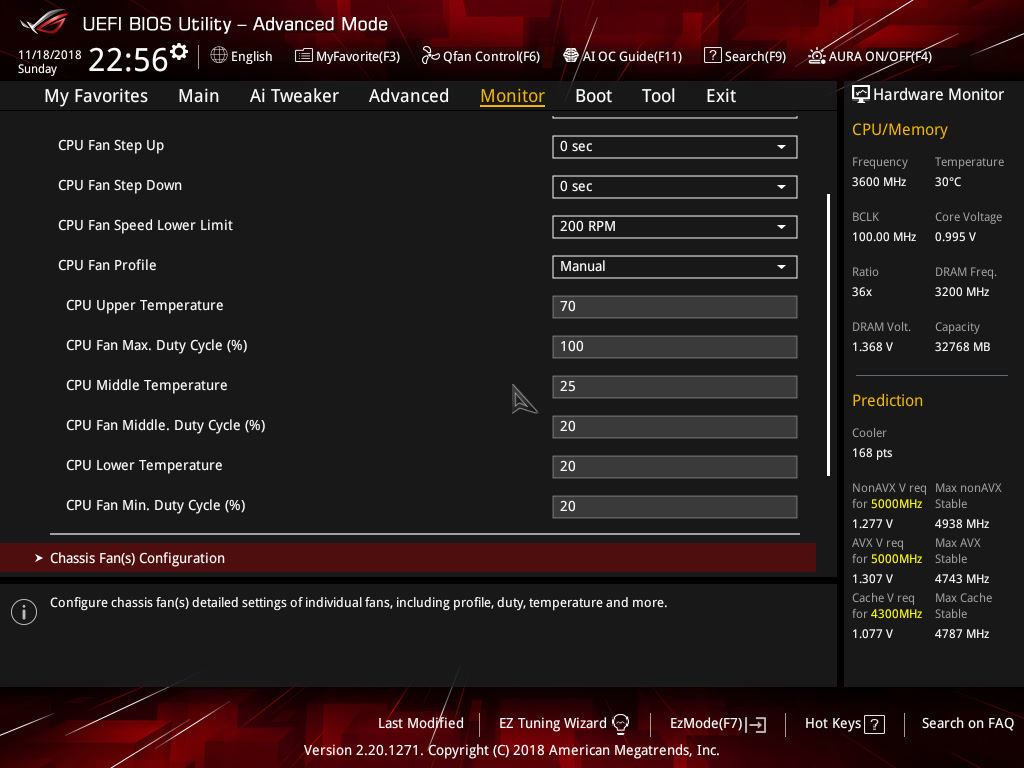Switch to My Favorites tab
The height and width of the screenshot is (768, 1024).
pyautogui.click(x=96, y=96)
